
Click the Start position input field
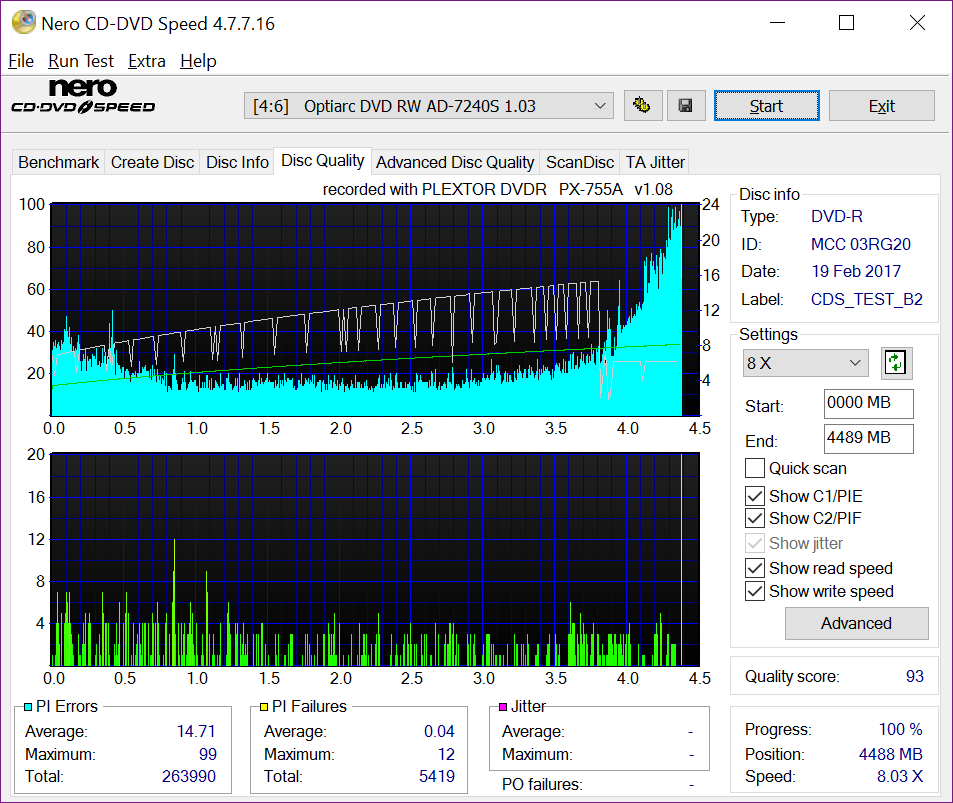pos(868,404)
